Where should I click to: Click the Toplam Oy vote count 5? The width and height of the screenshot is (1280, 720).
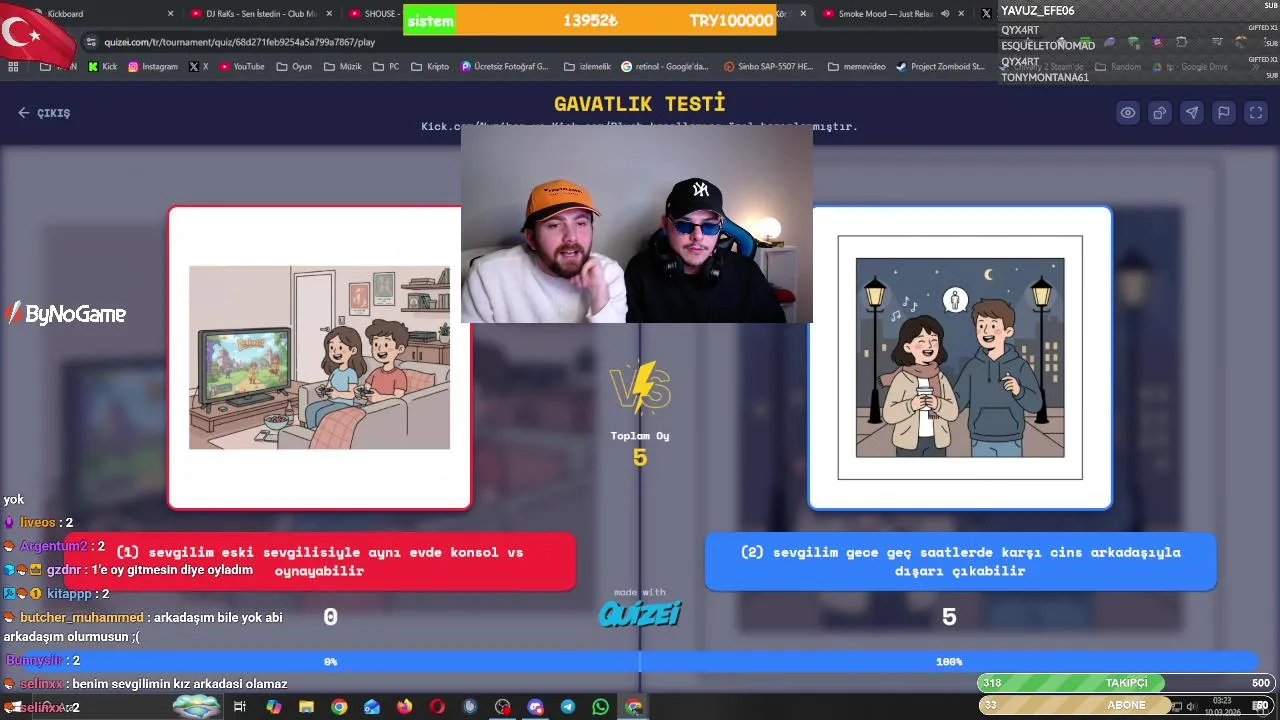pos(640,458)
